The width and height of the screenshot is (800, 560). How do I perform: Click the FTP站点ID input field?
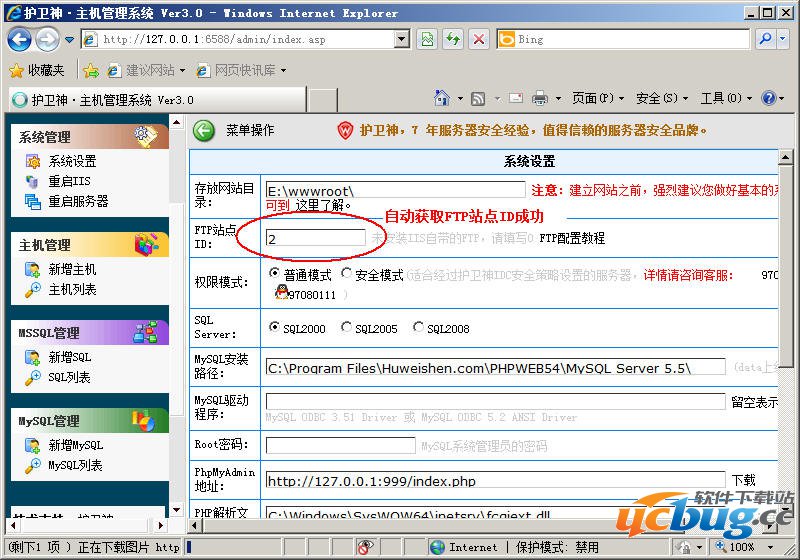[316, 238]
